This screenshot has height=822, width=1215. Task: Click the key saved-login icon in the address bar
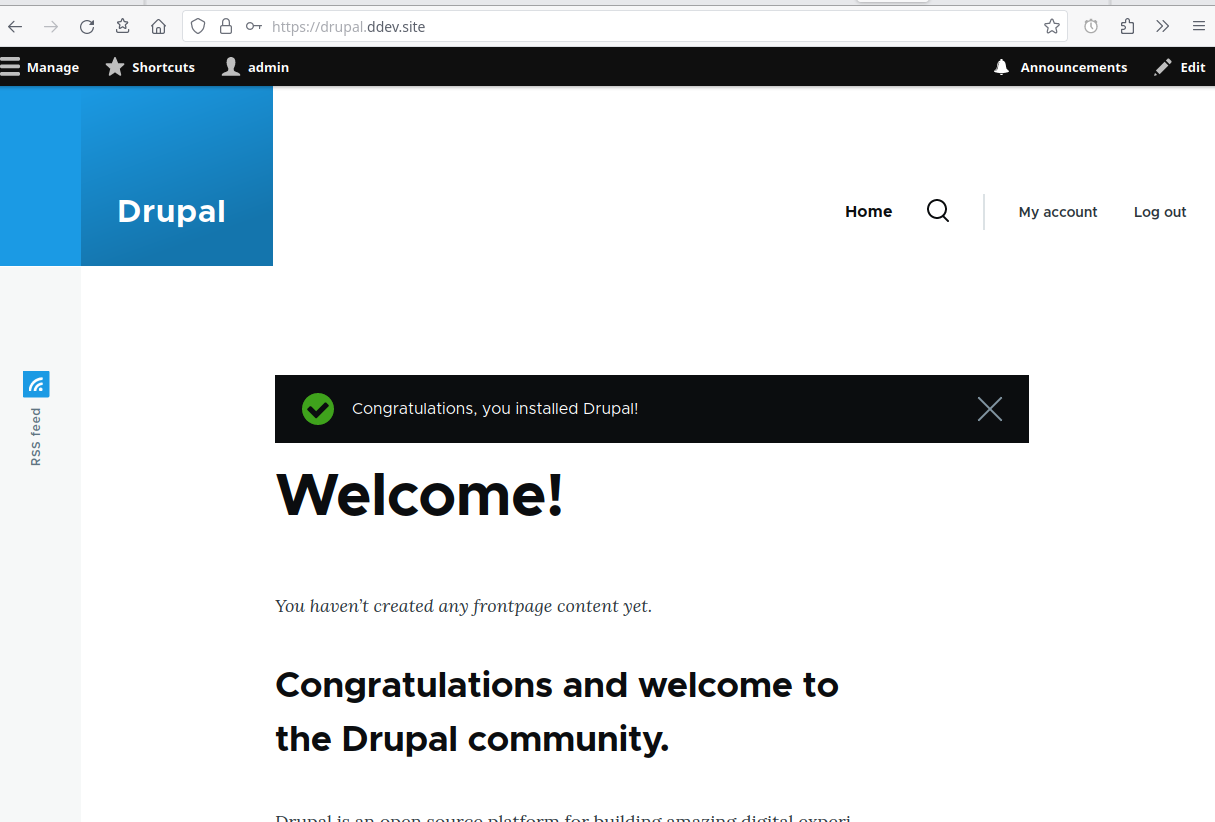tap(254, 27)
